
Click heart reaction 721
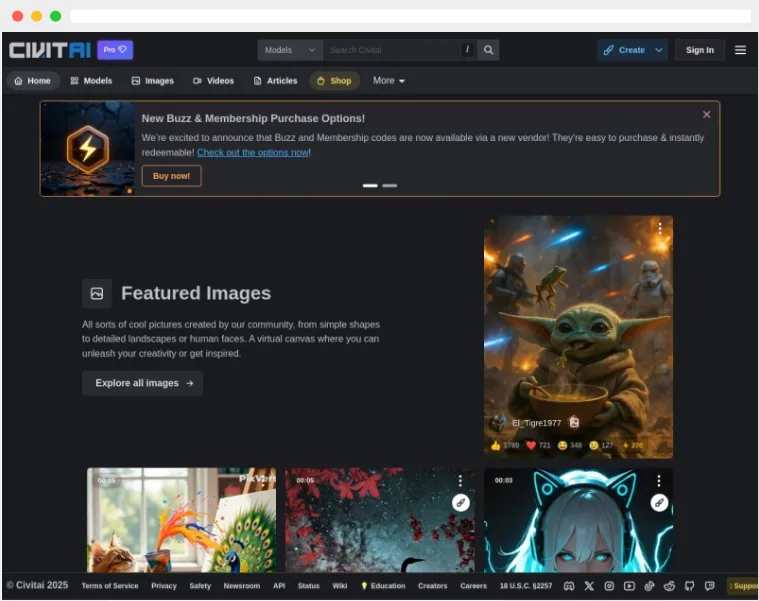tap(538, 445)
